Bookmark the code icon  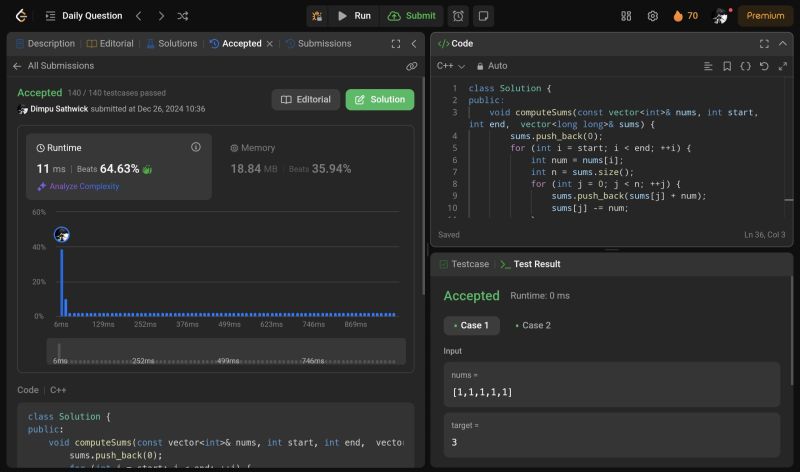tap(727, 66)
